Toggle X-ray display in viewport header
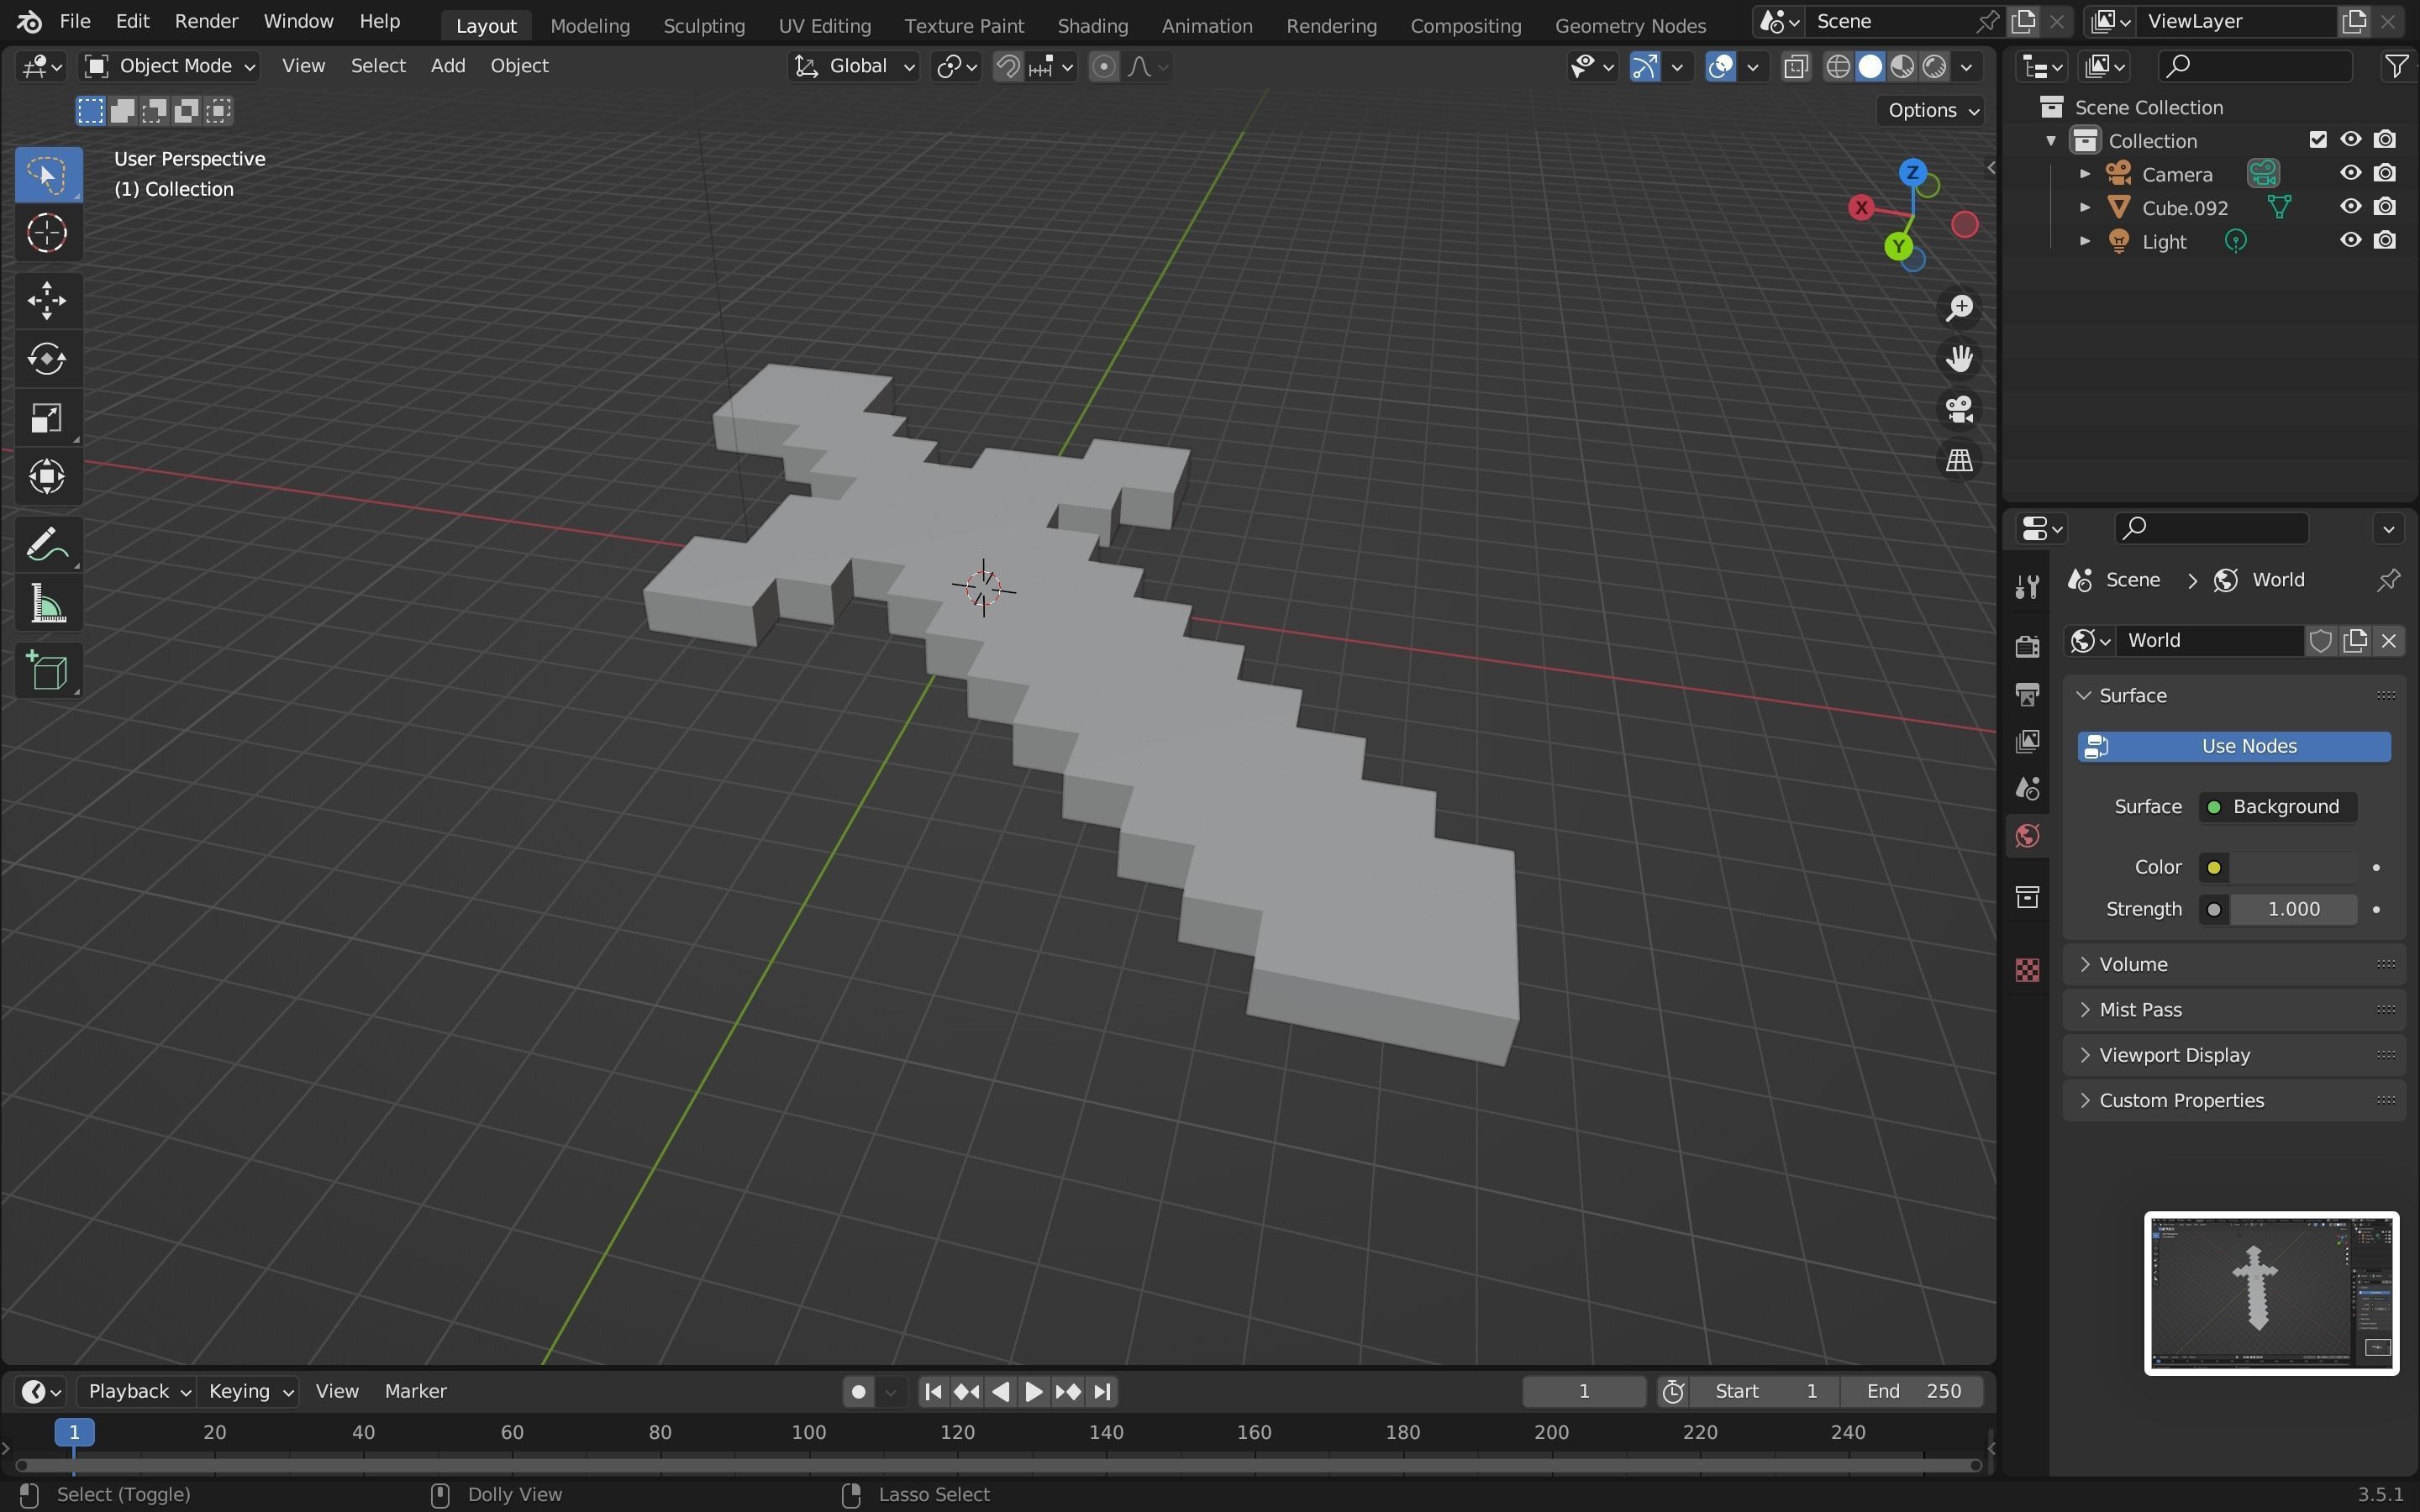The image size is (2420, 1512). [1796, 67]
